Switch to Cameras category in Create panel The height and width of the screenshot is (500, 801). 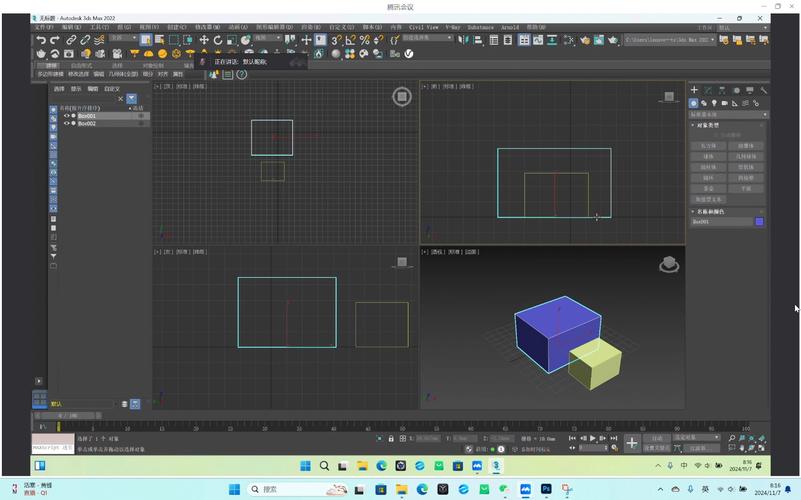726,103
